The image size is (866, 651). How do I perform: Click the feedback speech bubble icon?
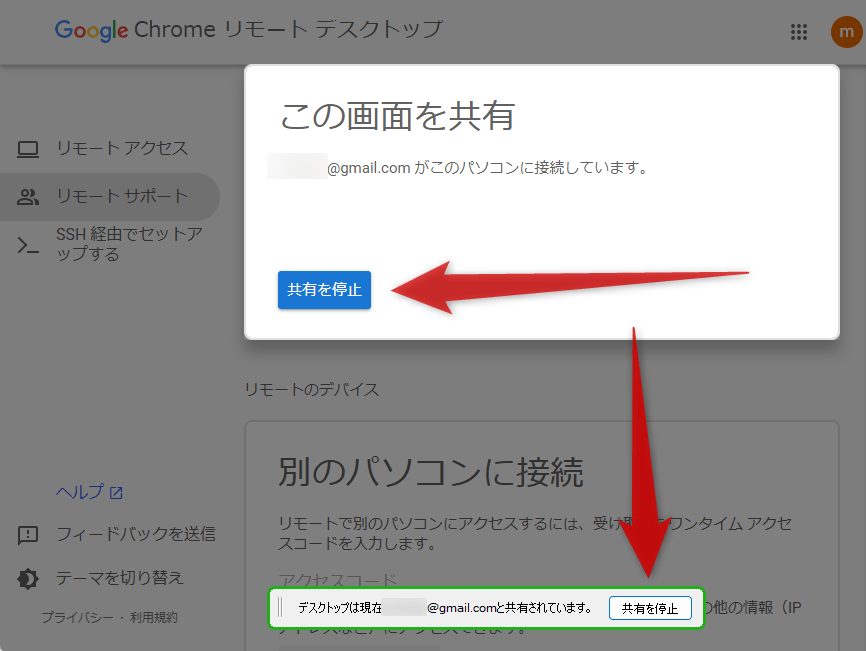coord(28,534)
